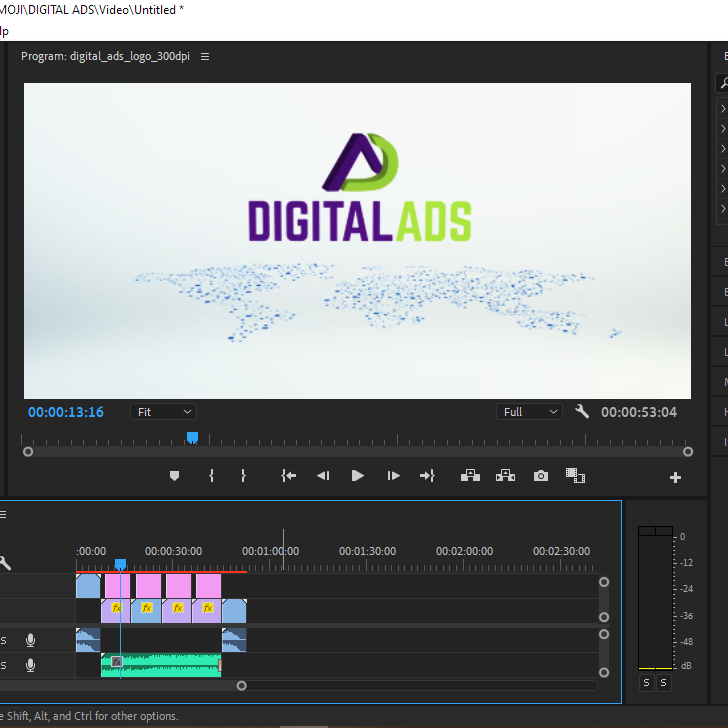728x728 pixels.
Task: Open the program monitor wrench settings menu
Action: (582, 412)
